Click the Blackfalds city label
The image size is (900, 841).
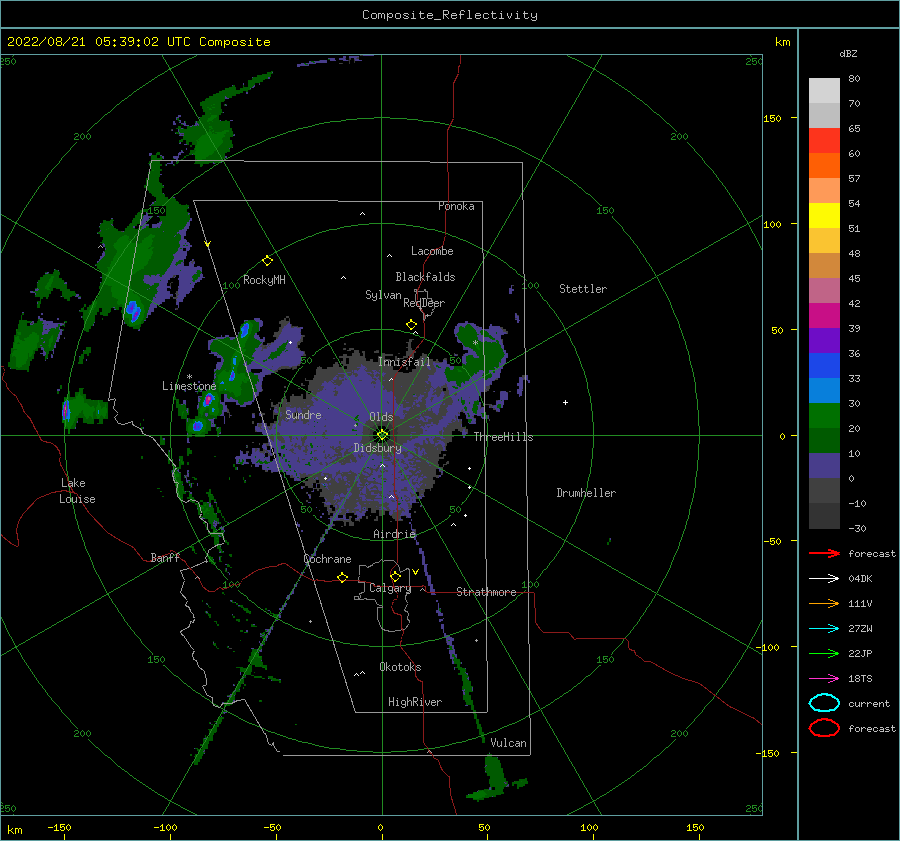tap(425, 277)
